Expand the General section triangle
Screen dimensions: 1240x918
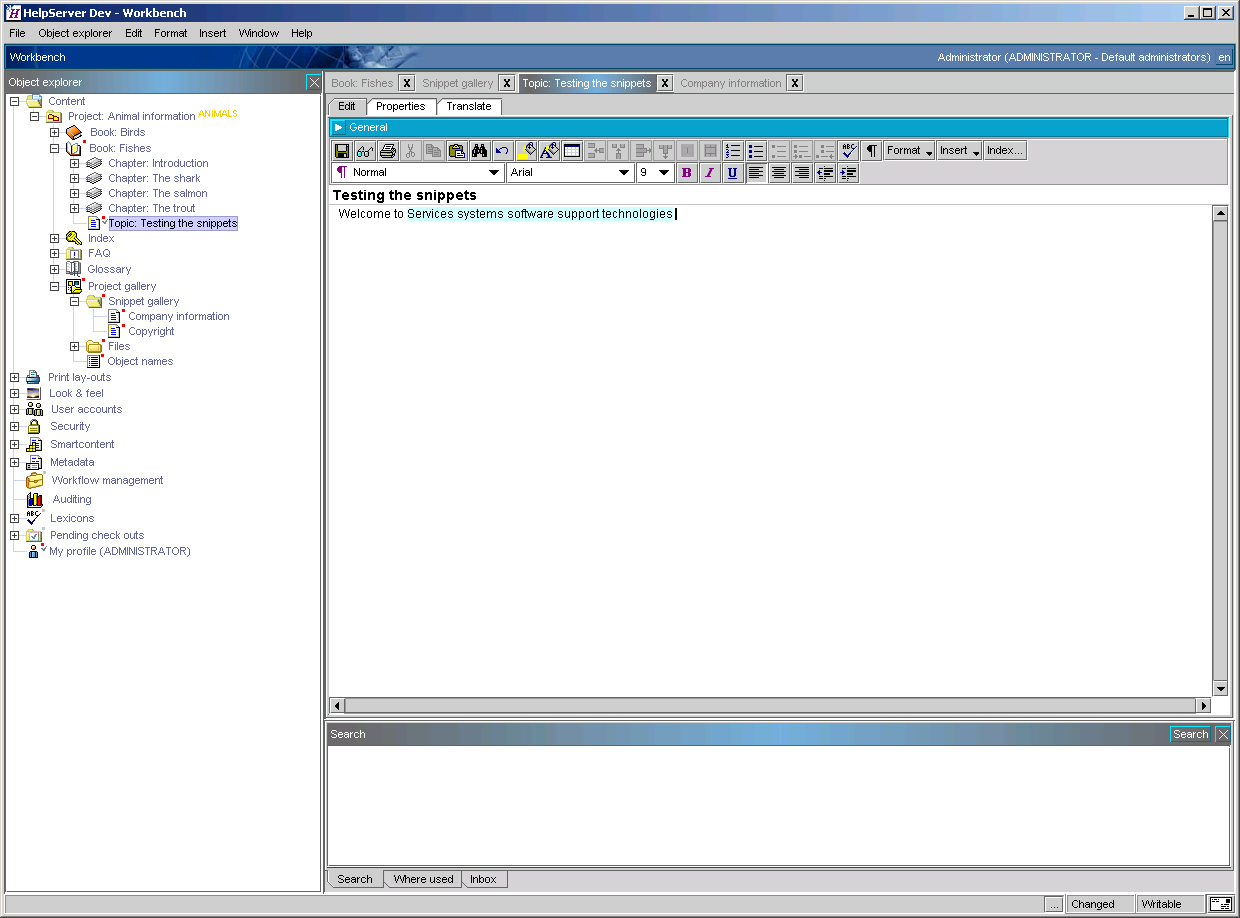pos(339,128)
